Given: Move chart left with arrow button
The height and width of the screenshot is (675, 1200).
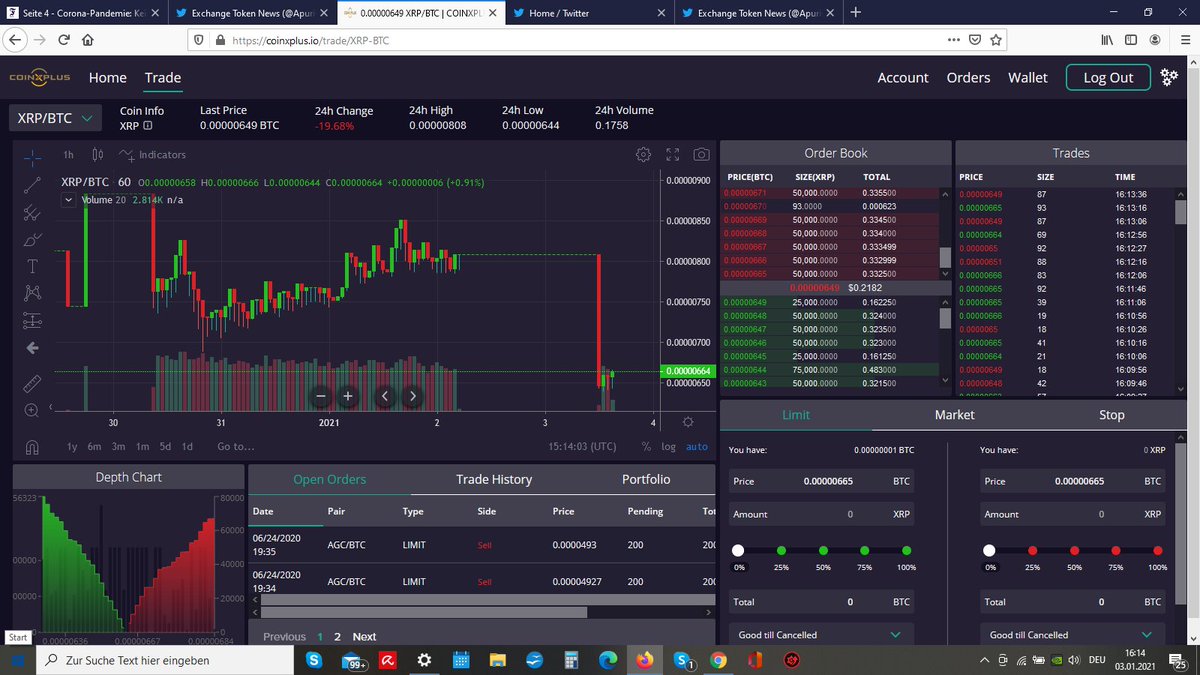Looking at the screenshot, I should (x=385, y=396).
